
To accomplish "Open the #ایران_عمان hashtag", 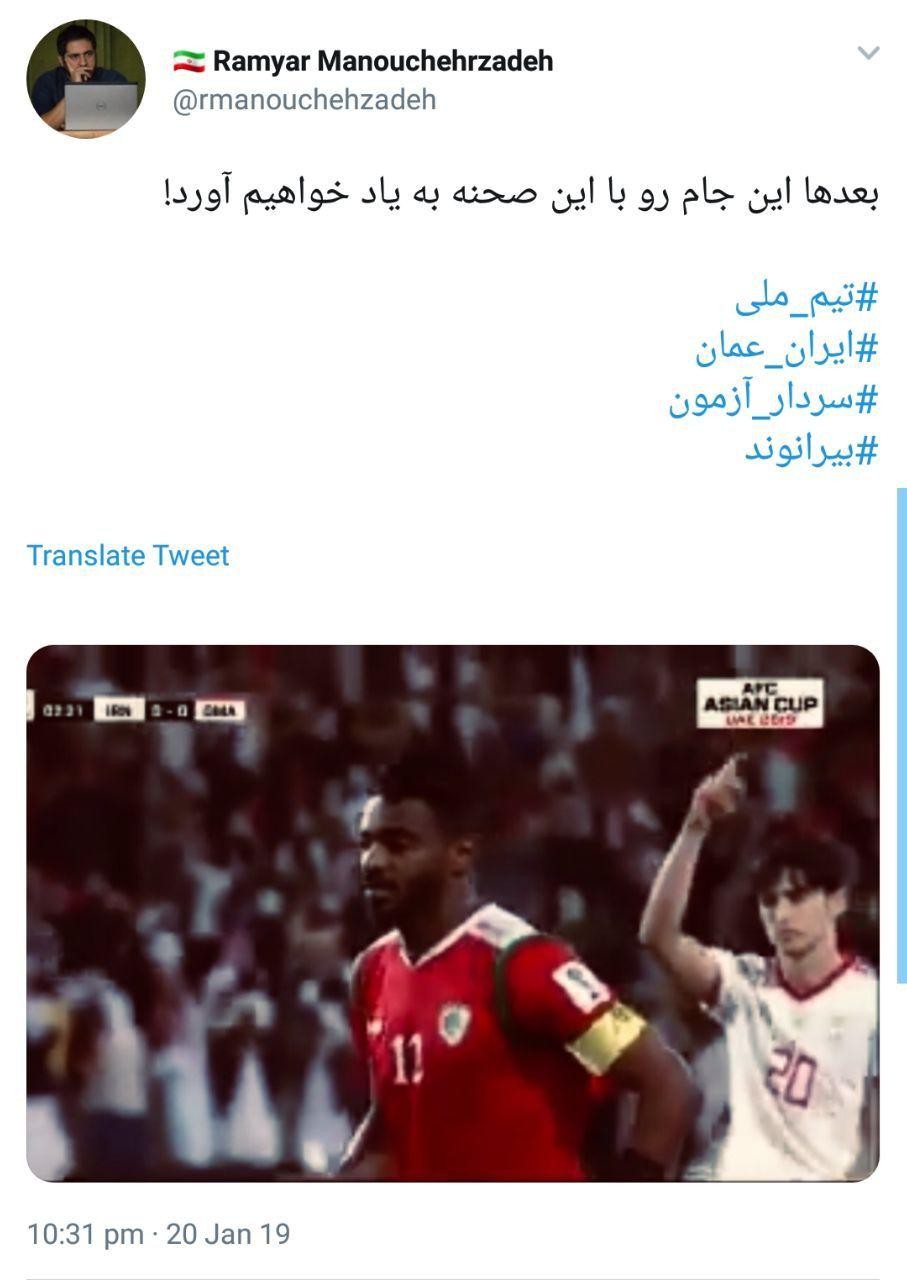I will pos(787,349).
